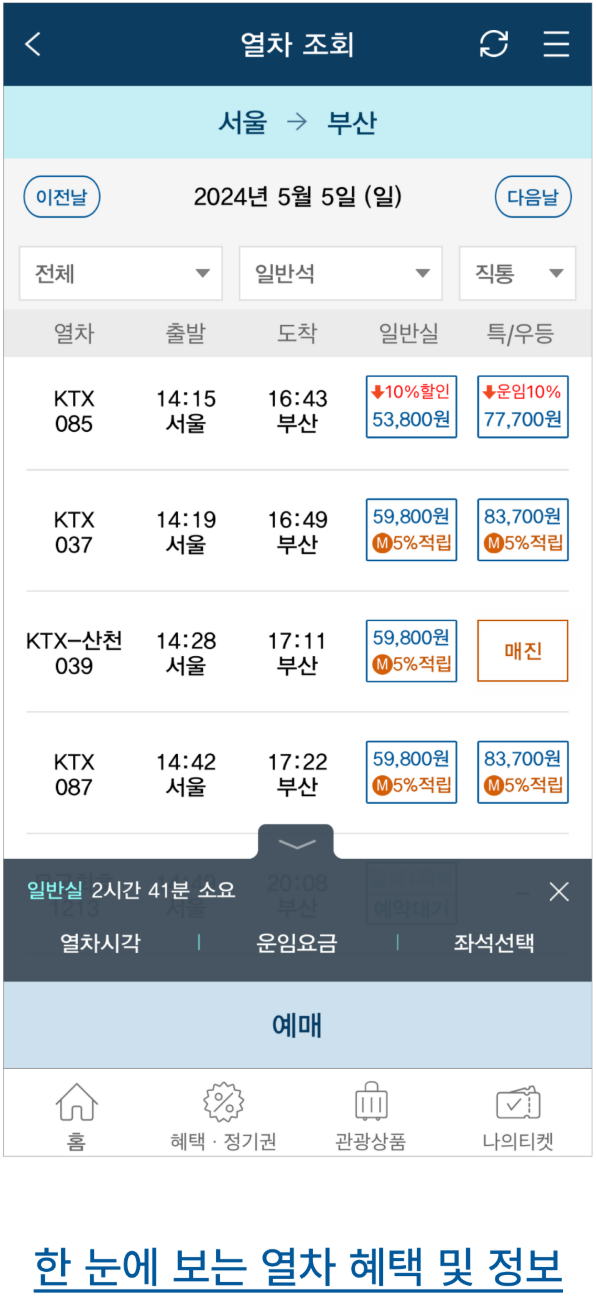Viewport: 597px width, 1298px height.
Task: Dismiss the fare info panel with the X
Action: (x=558, y=891)
